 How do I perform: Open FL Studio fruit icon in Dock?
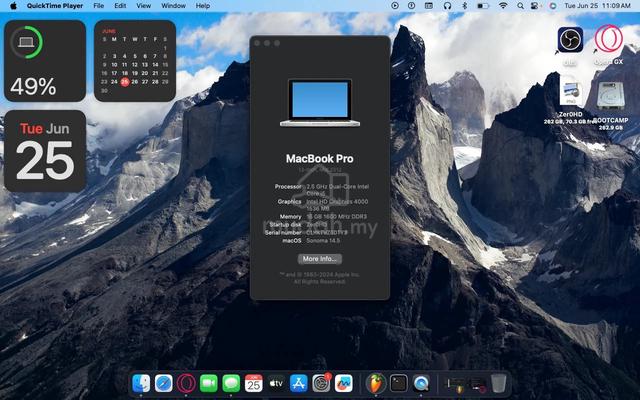[375, 384]
